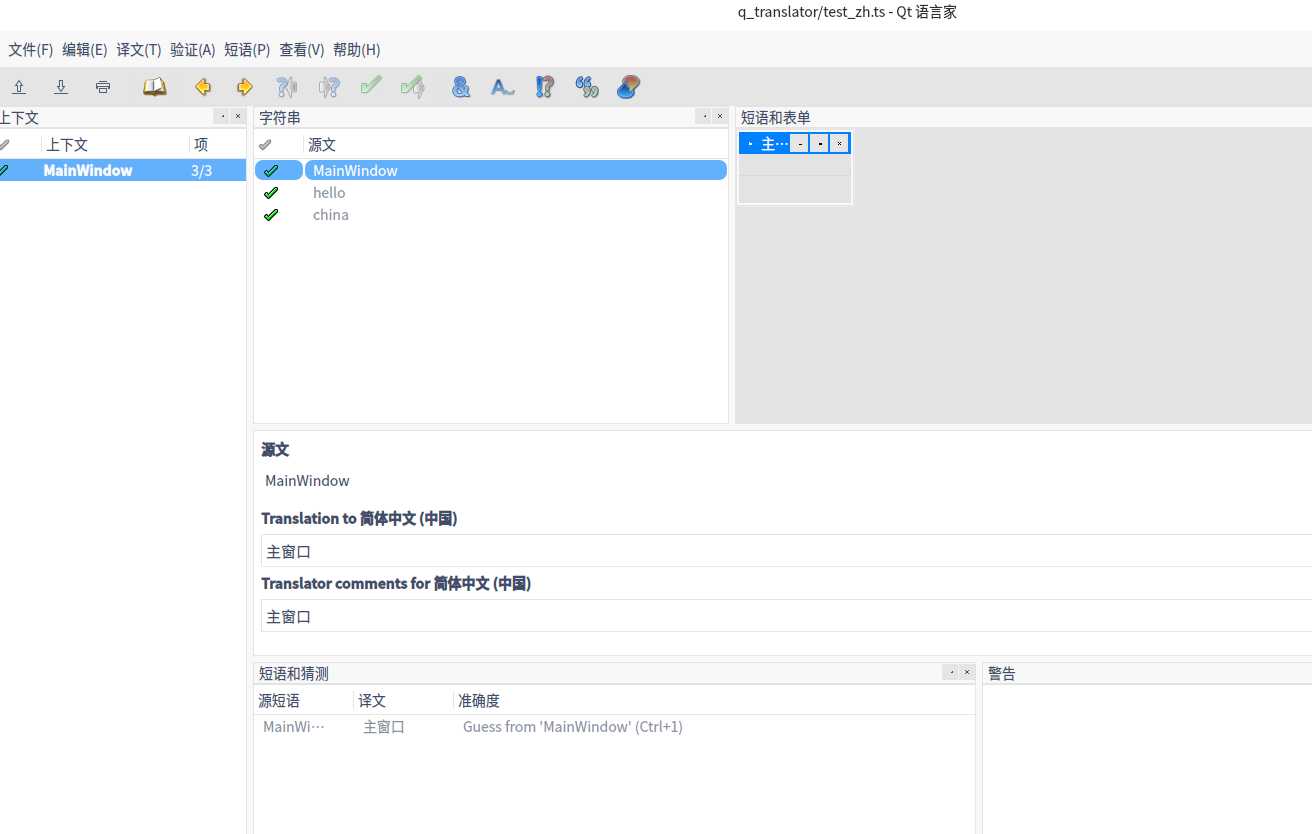Float the 短语和猜测 panel with its dock button

tap(951, 672)
